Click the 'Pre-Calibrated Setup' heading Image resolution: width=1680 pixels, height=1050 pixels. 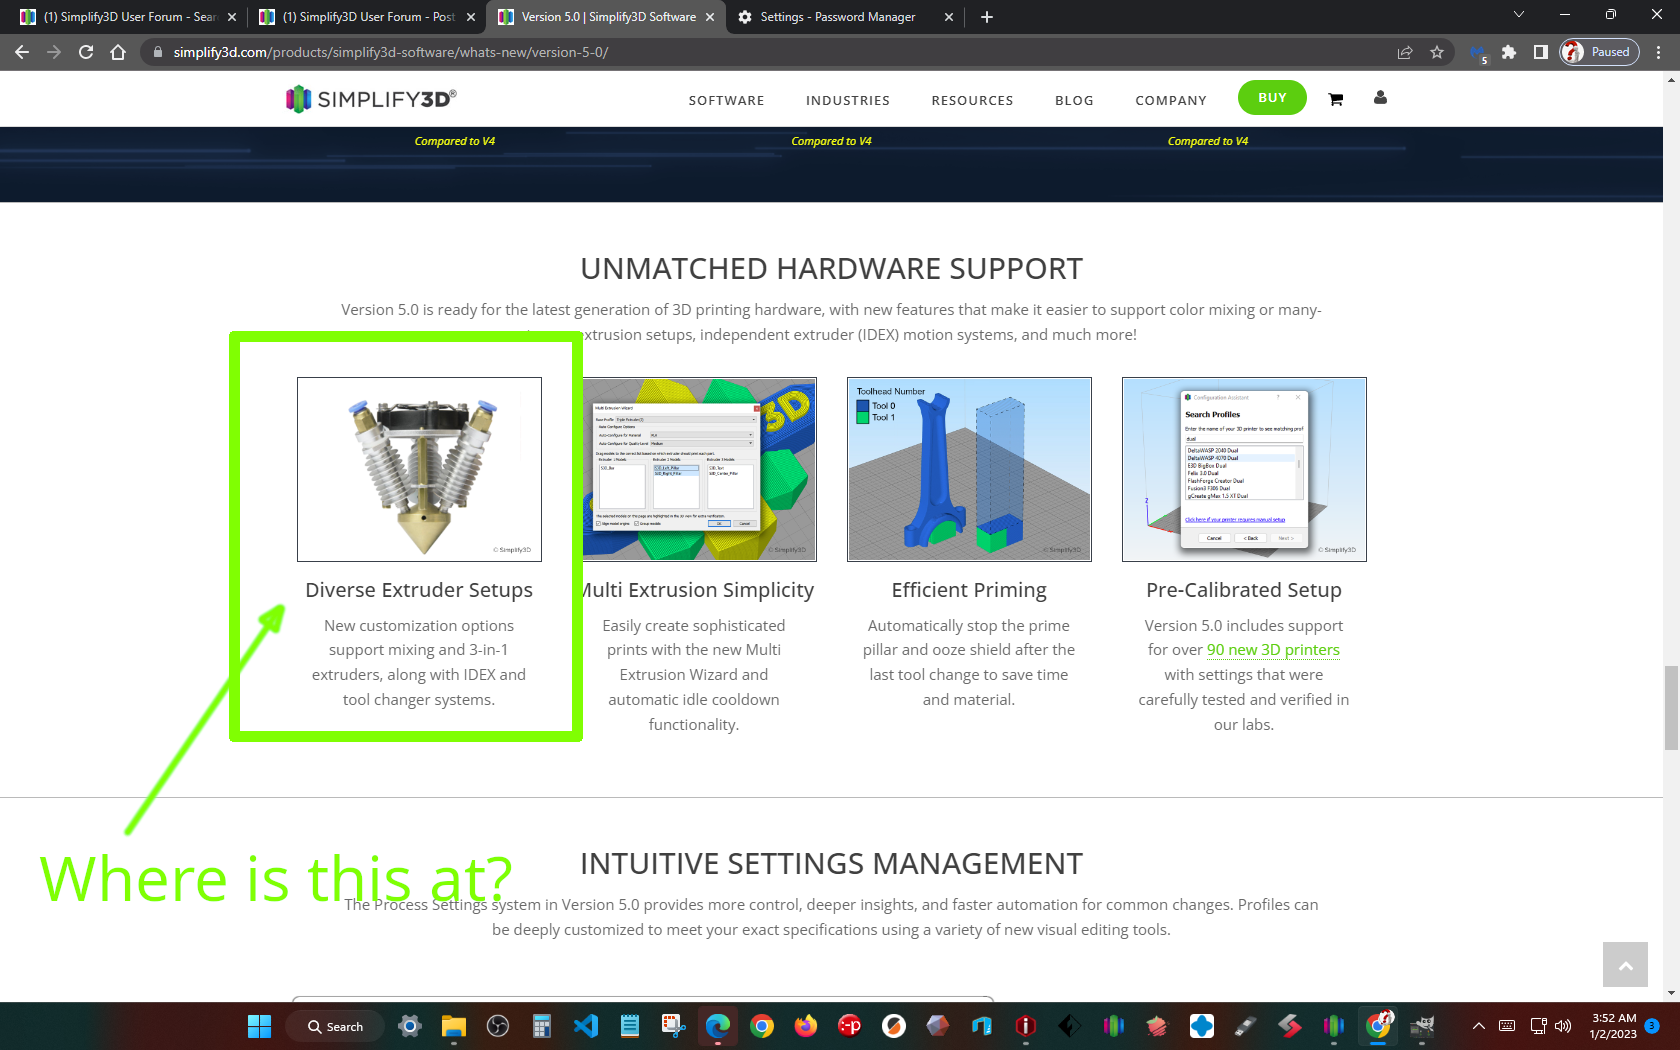click(x=1244, y=590)
